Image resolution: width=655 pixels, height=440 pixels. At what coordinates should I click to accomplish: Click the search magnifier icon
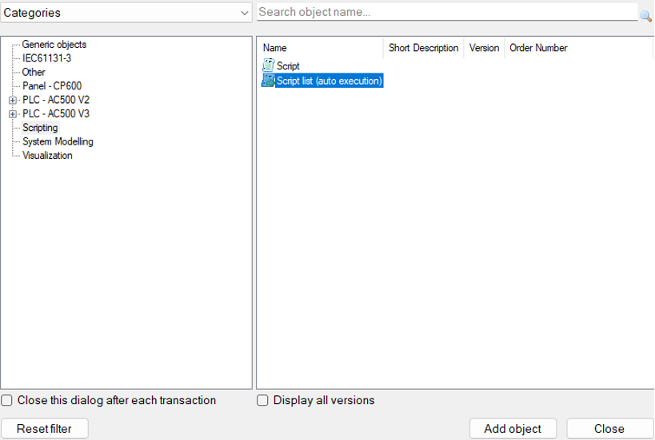(x=646, y=15)
